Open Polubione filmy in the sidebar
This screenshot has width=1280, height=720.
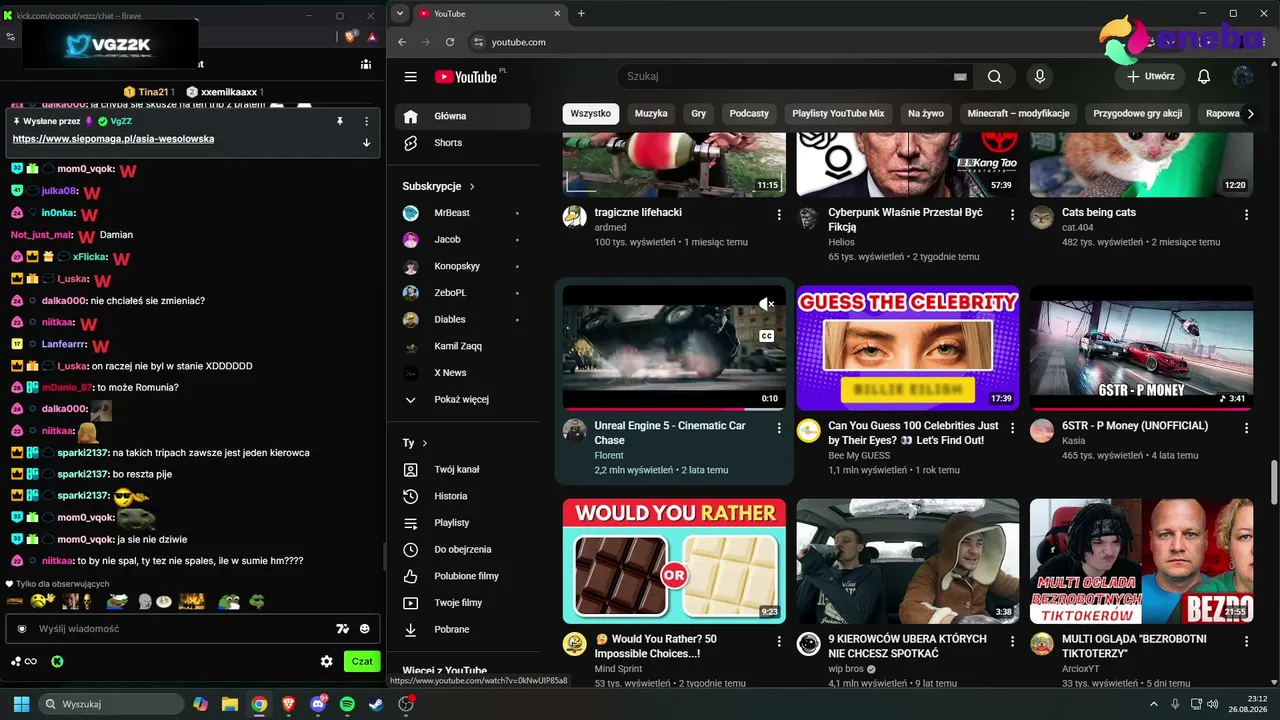pyautogui.click(x=463, y=576)
